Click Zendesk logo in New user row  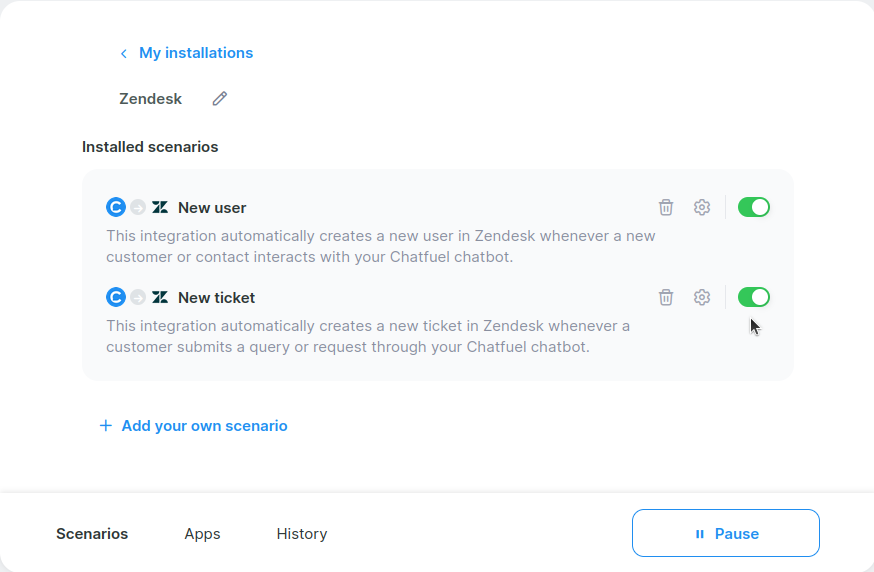point(160,207)
